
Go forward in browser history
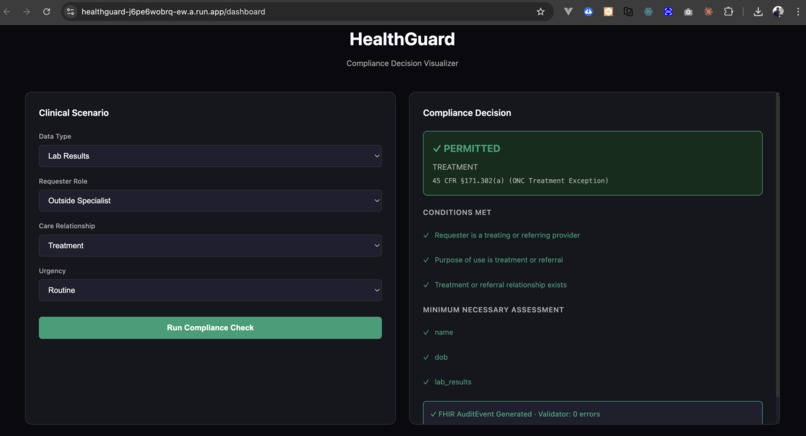26,11
